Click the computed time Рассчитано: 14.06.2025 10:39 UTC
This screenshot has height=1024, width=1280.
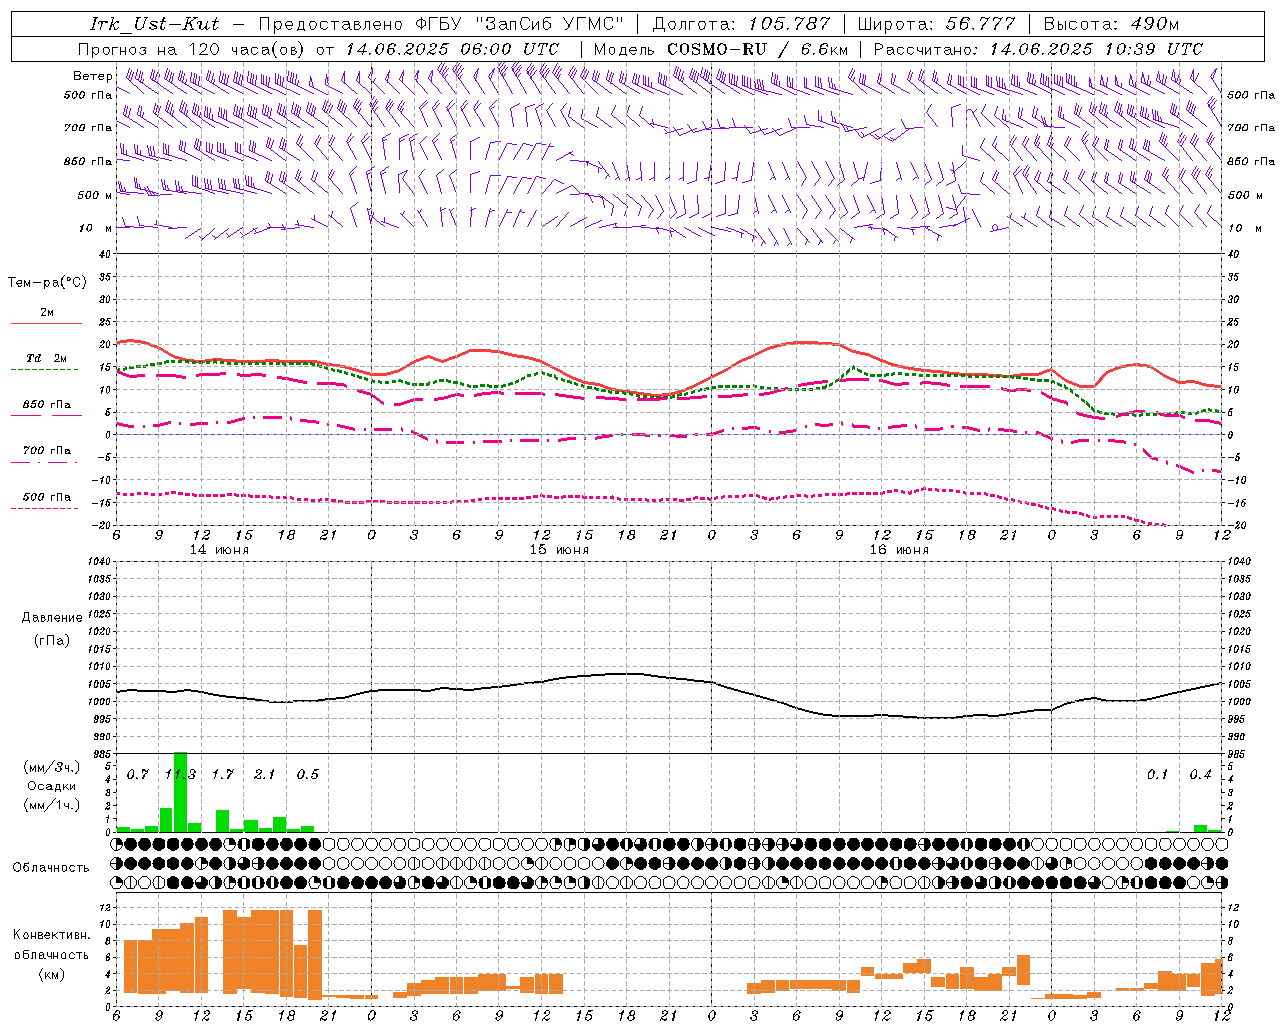[x=1038, y=49]
